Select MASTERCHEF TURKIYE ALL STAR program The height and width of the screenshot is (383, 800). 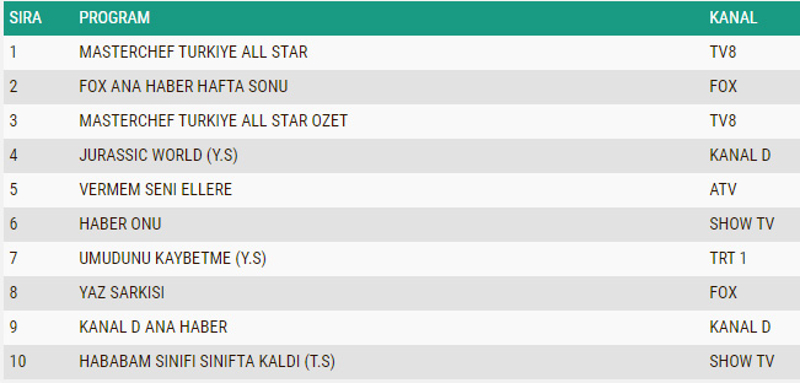tap(193, 52)
